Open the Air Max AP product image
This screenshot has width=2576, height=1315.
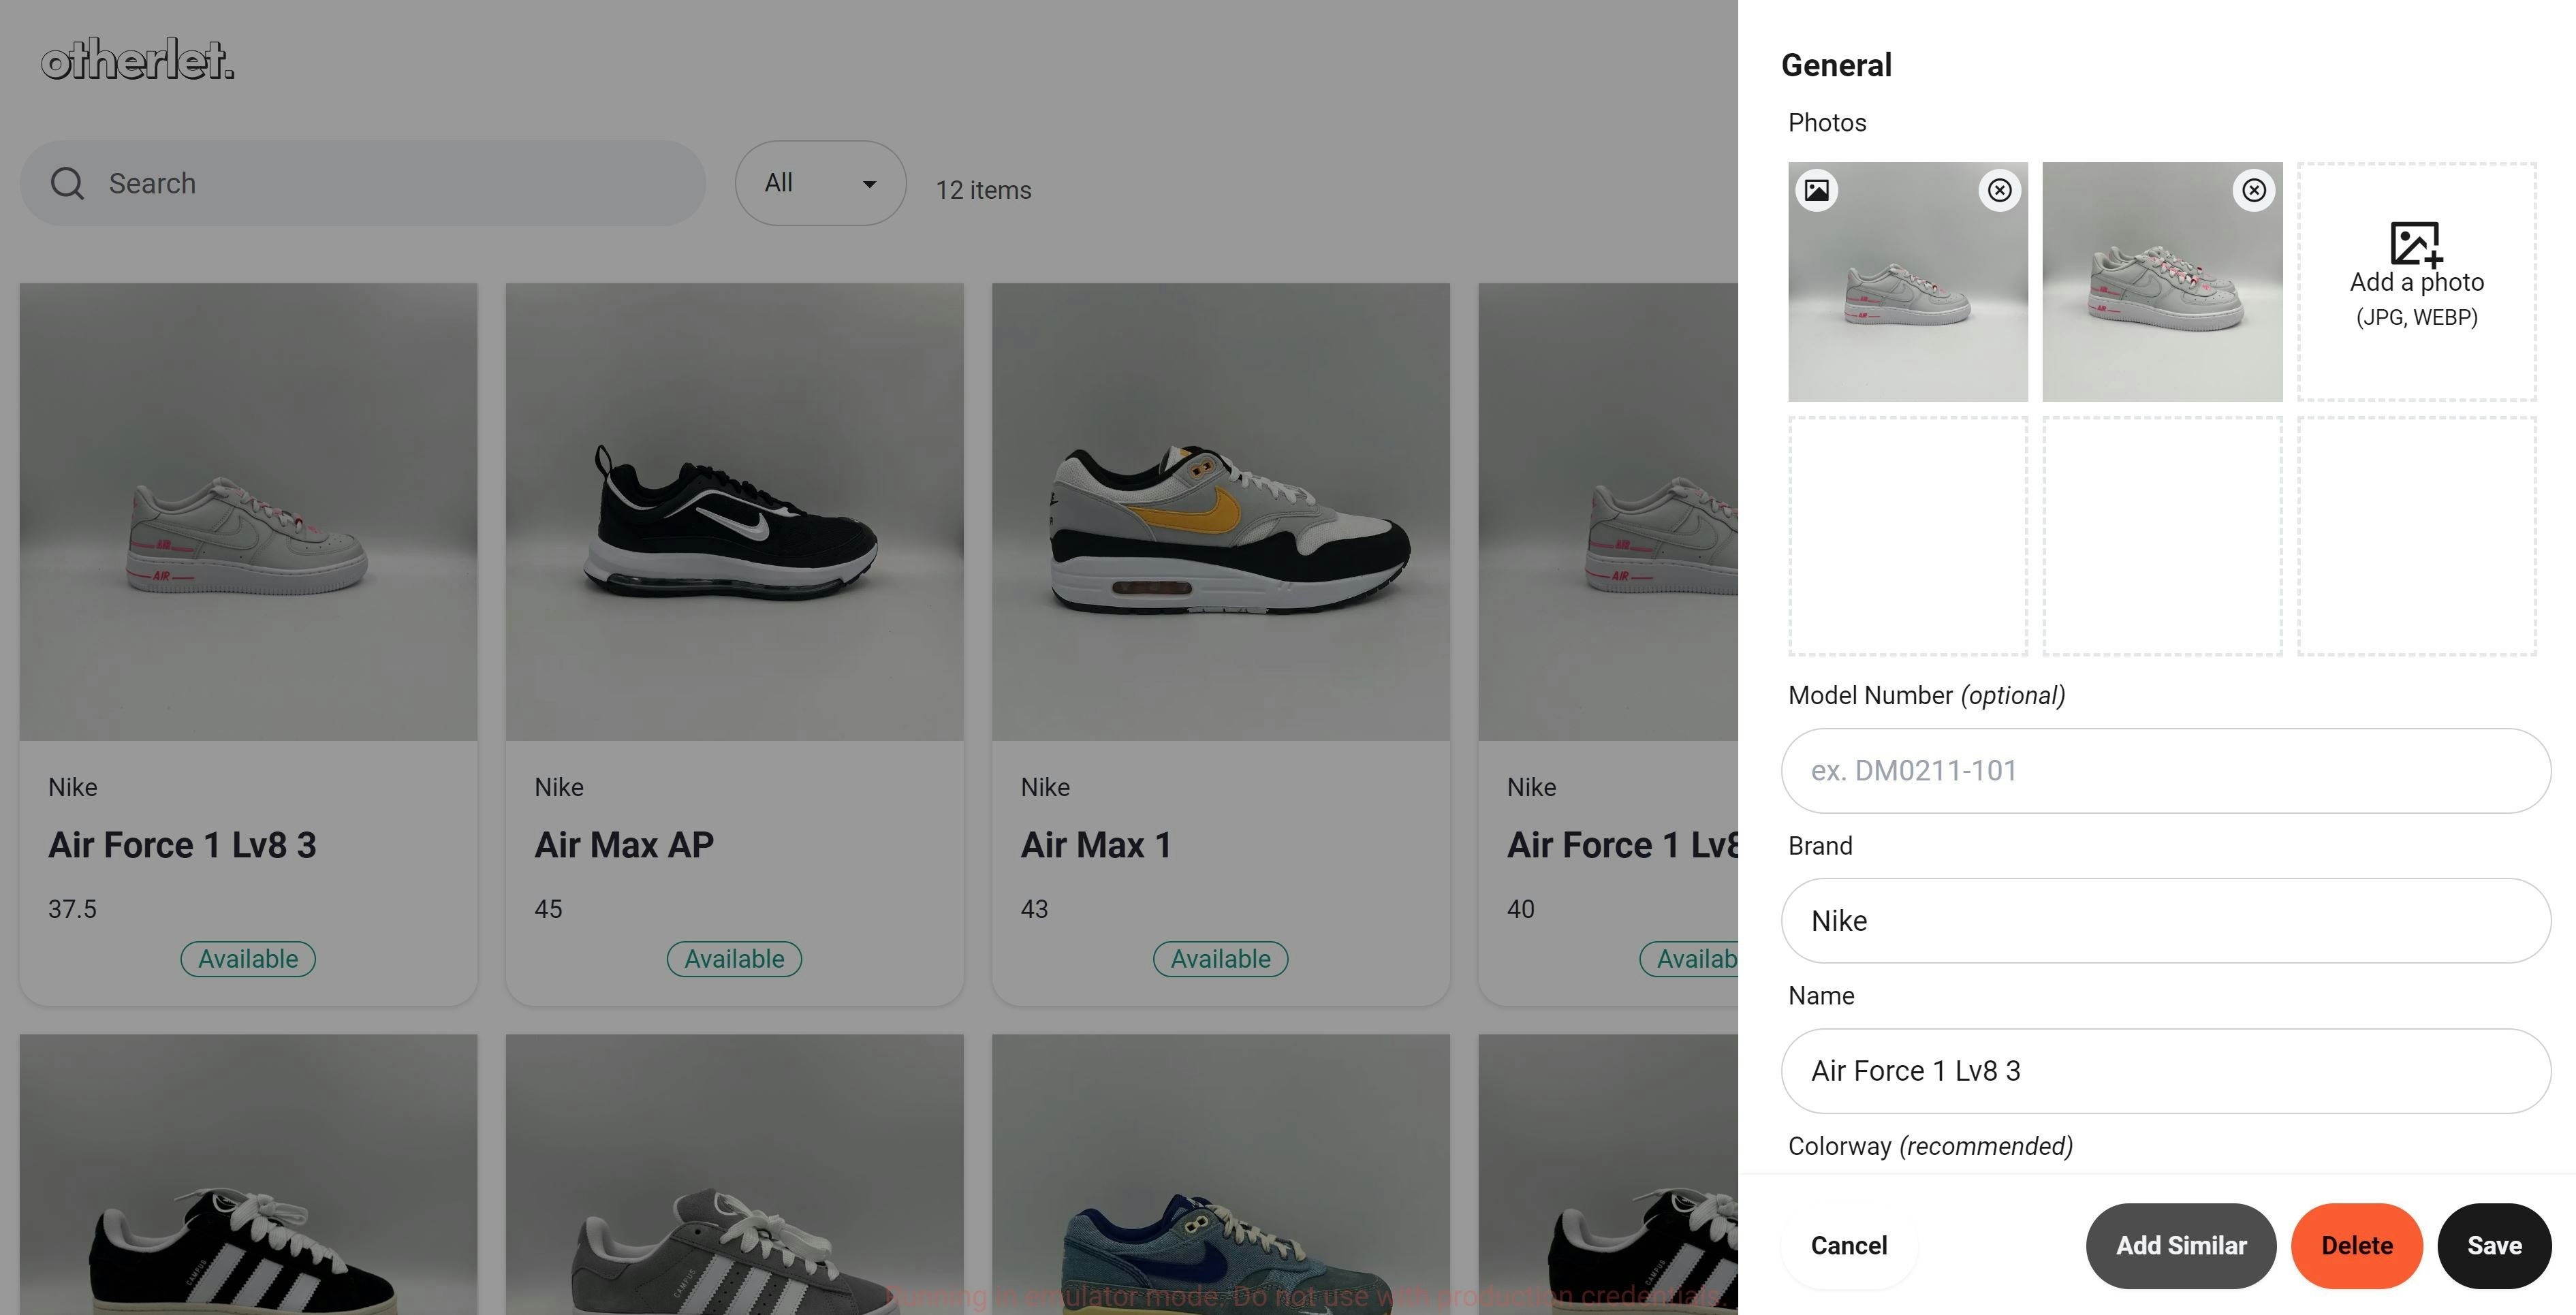pyautogui.click(x=734, y=511)
